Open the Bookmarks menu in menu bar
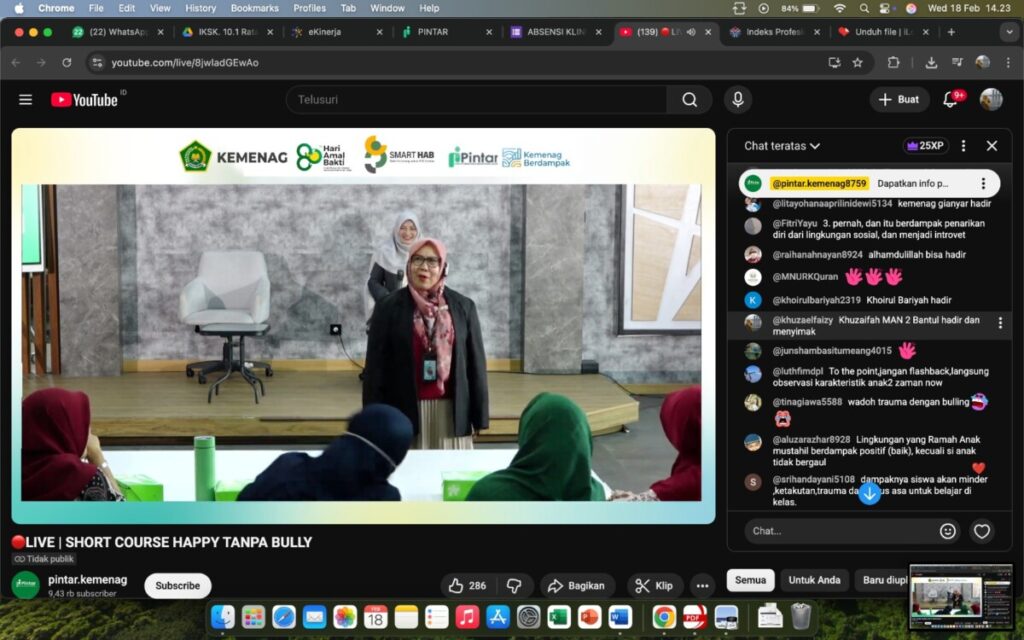The height and width of the screenshot is (640, 1024). (254, 8)
